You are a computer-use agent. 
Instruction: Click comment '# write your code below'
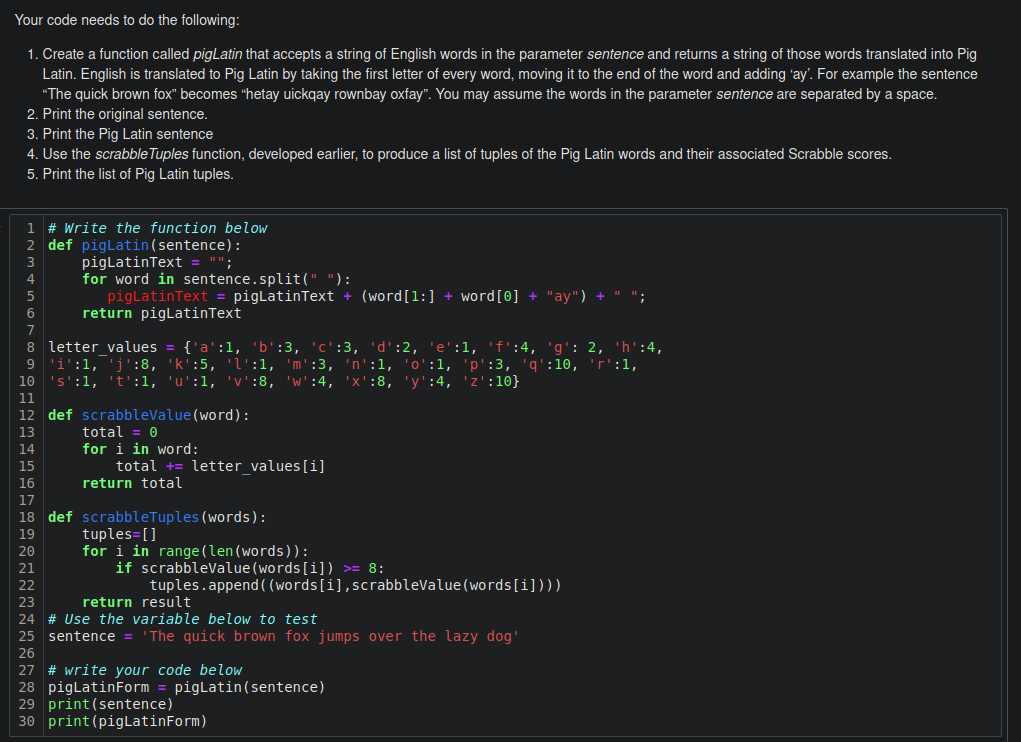point(145,670)
